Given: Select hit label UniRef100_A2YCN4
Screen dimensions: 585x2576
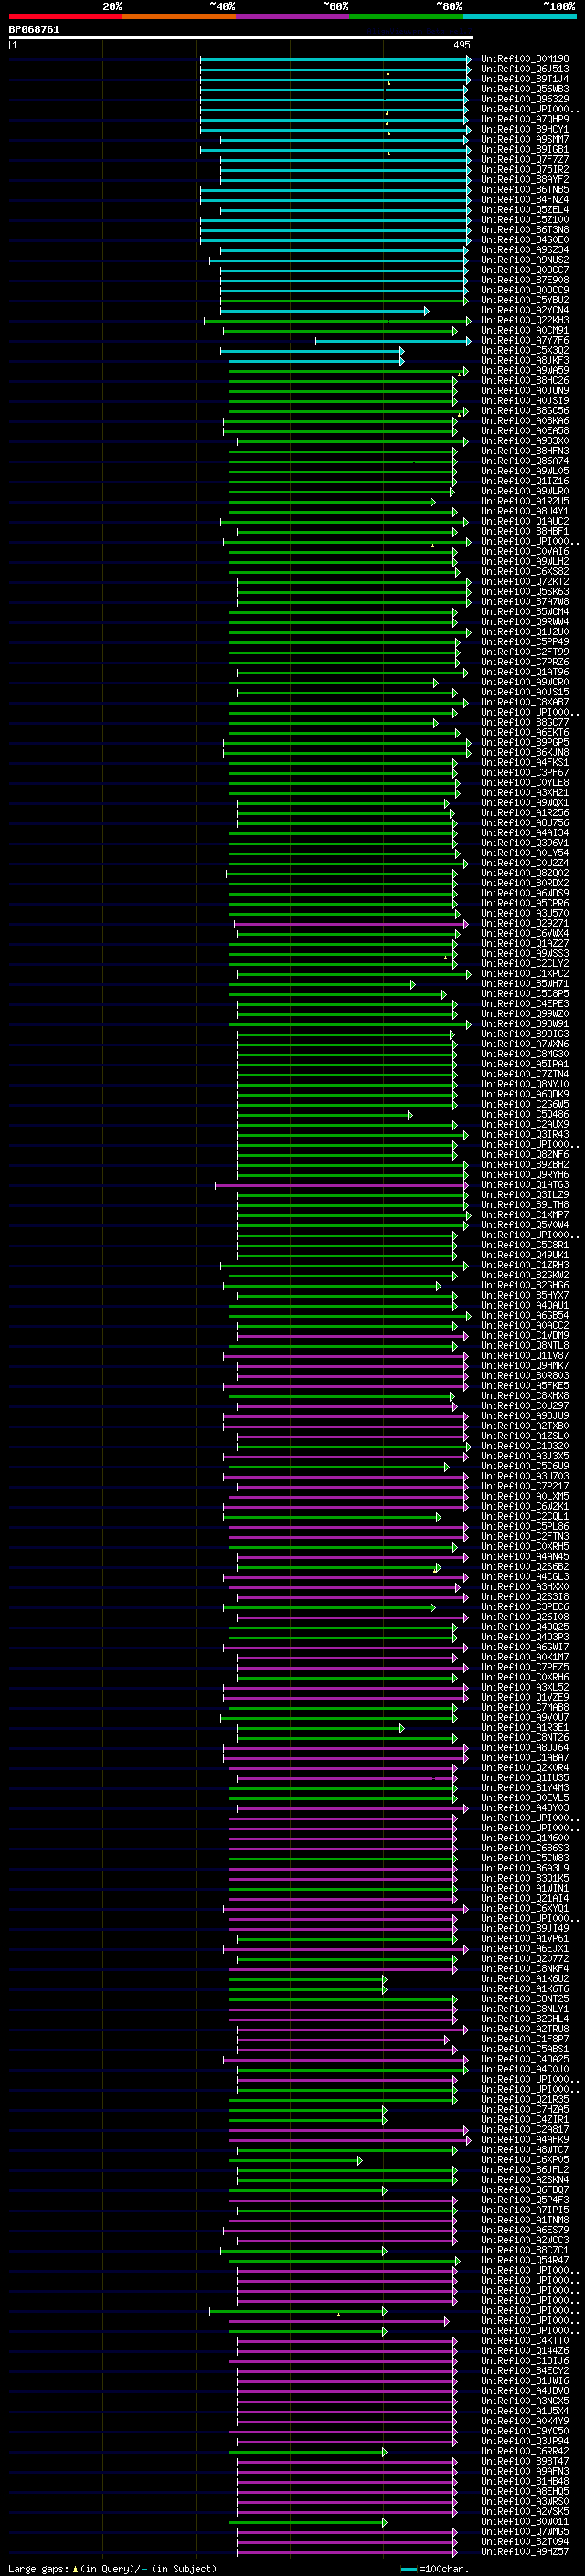Looking at the screenshot, I should coord(525,310).
